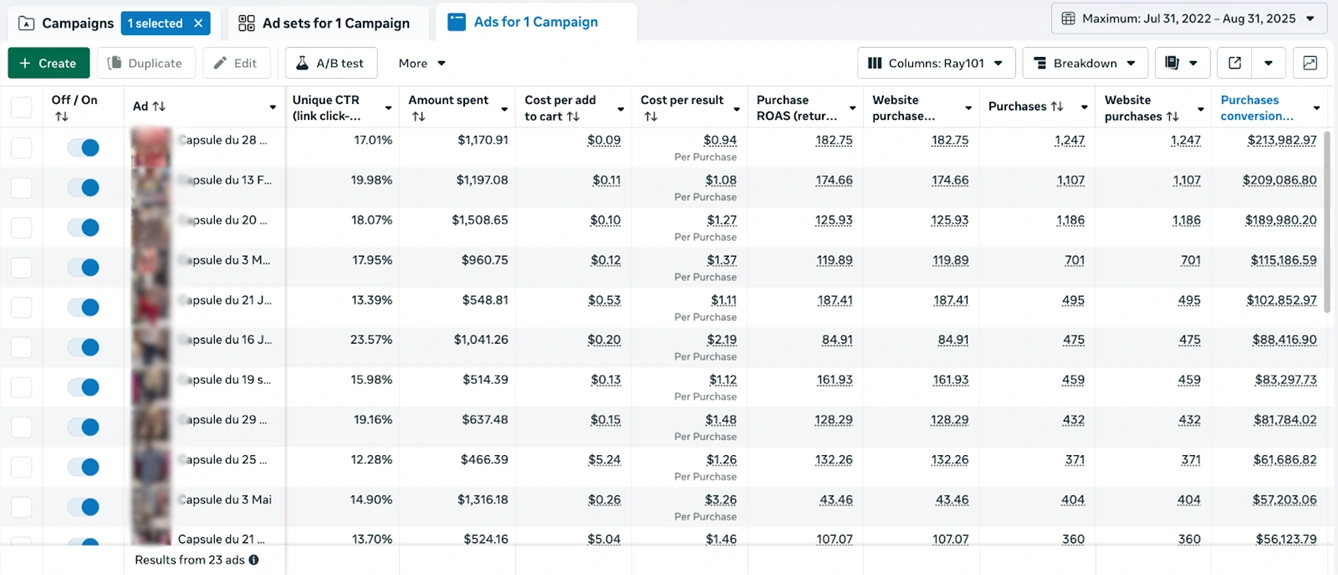Image resolution: width=1338 pixels, height=575 pixels.
Task: Select all ads with header checkbox
Action: coord(21,107)
